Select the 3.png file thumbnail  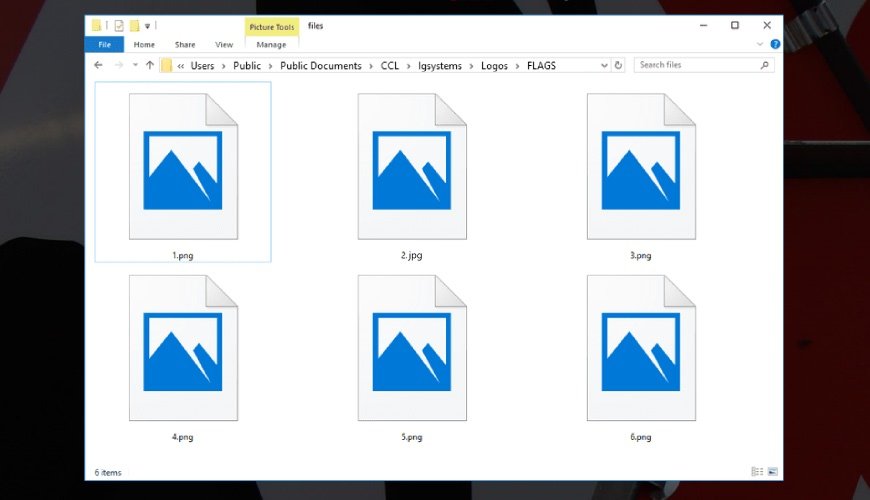(641, 166)
